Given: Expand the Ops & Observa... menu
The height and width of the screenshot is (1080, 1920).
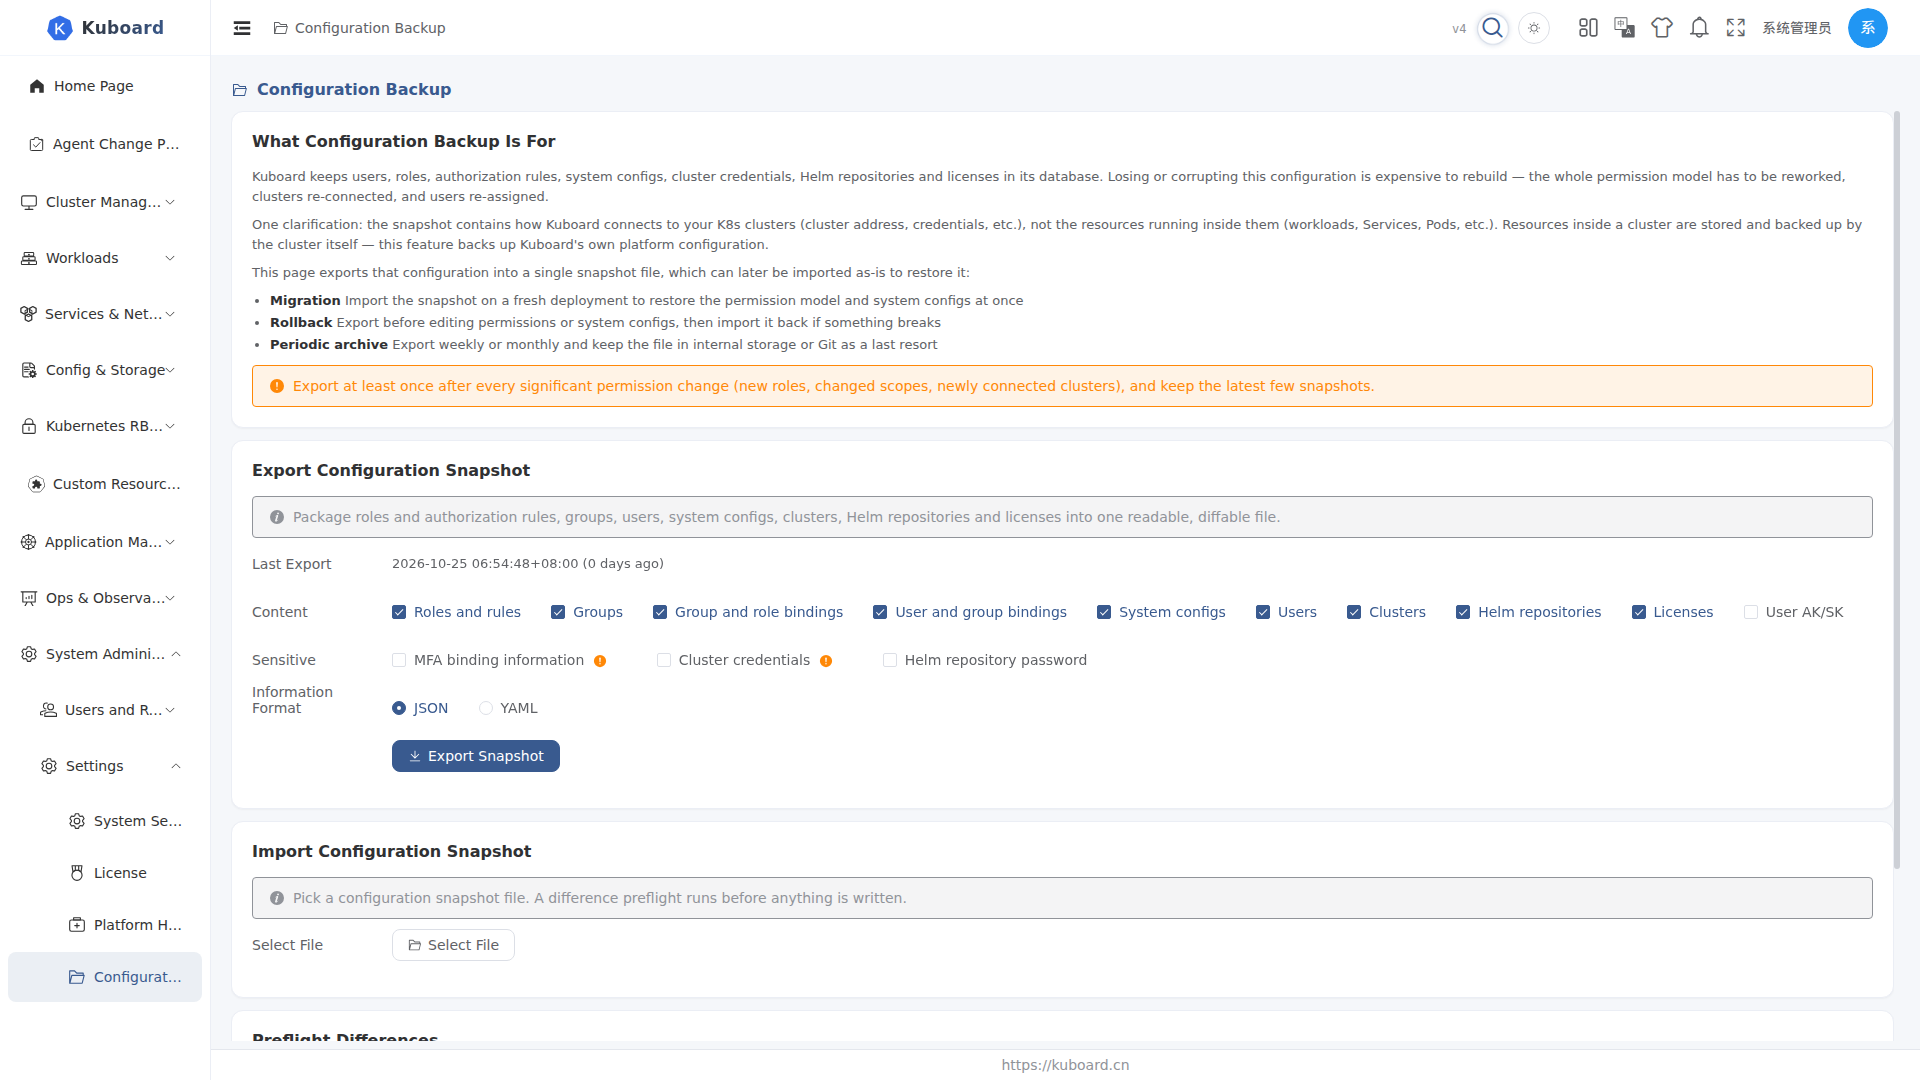Looking at the screenshot, I should (x=105, y=598).
